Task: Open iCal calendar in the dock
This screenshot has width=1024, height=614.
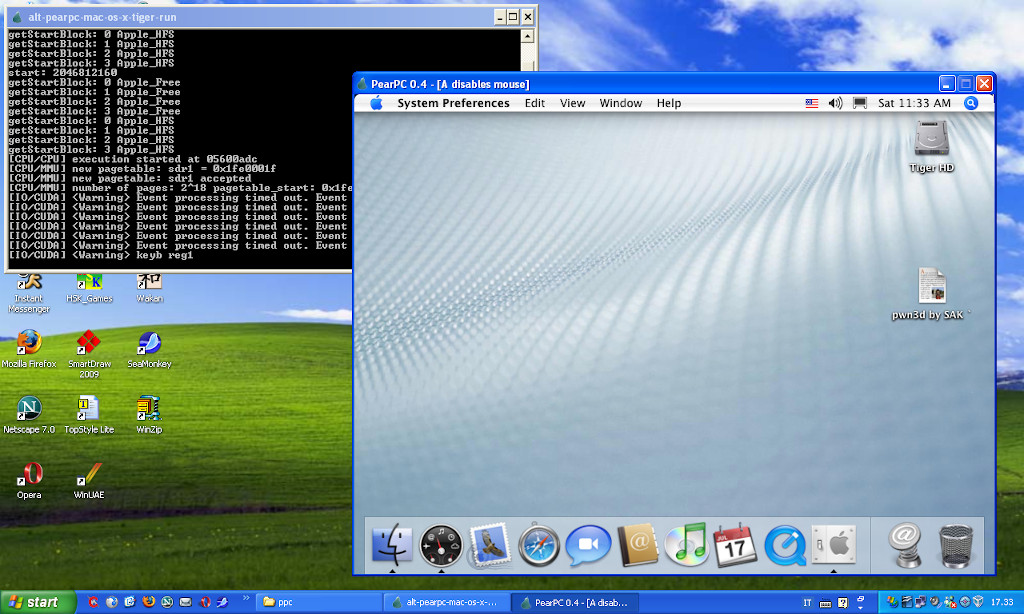Action: pyautogui.click(x=735, y=545)
